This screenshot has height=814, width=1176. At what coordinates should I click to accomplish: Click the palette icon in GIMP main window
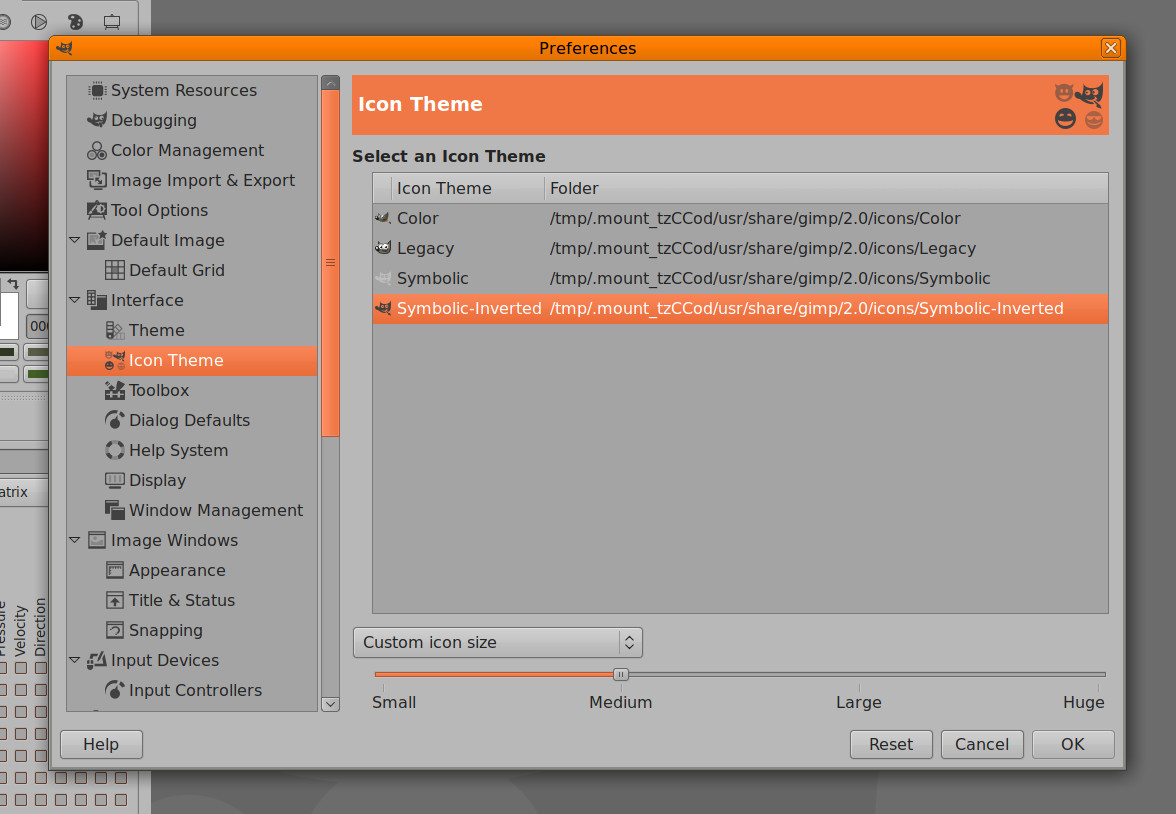[x=75, y=22]
